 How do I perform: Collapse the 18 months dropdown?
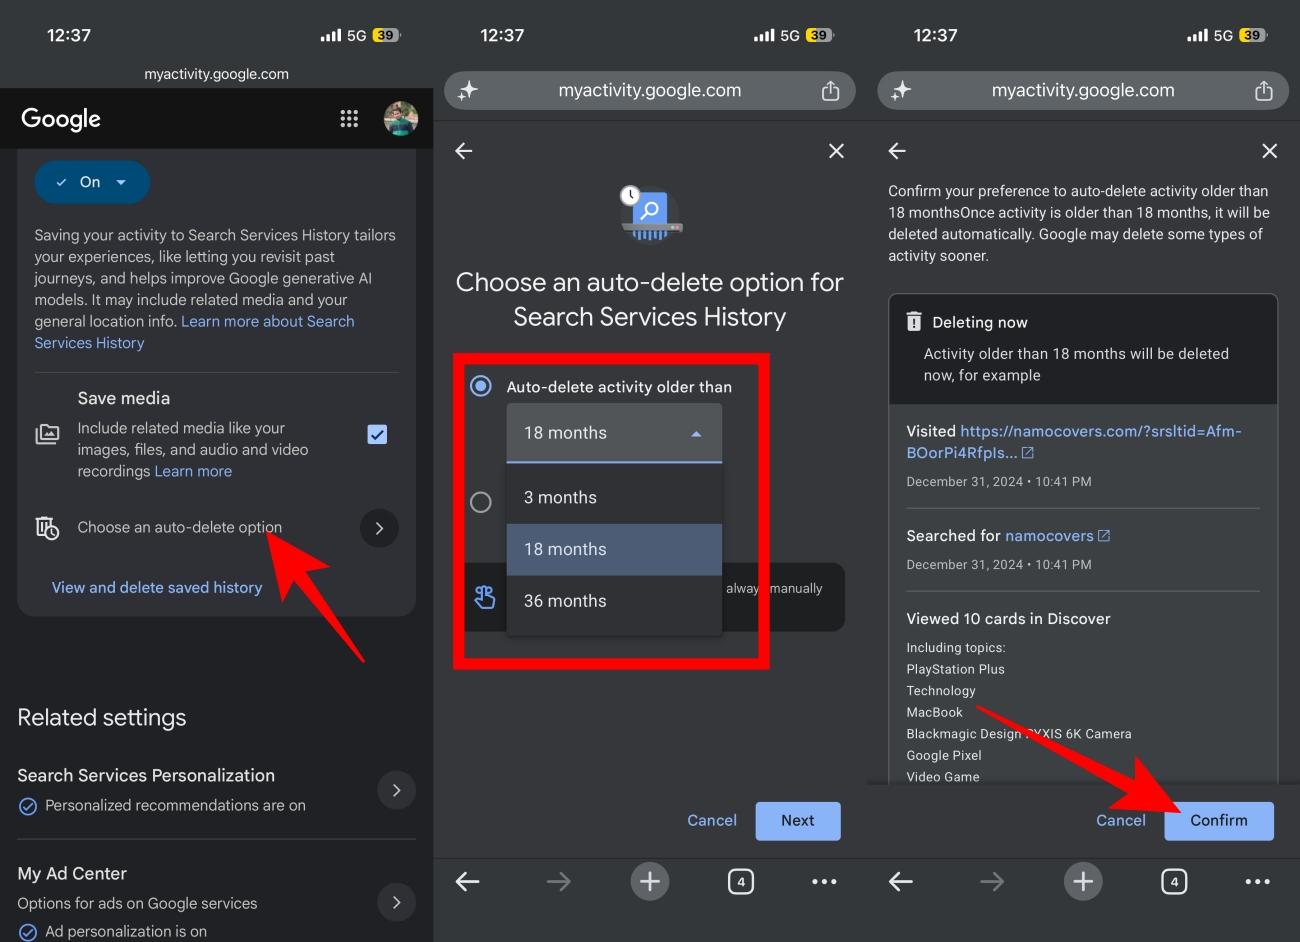tap(614, 433)
